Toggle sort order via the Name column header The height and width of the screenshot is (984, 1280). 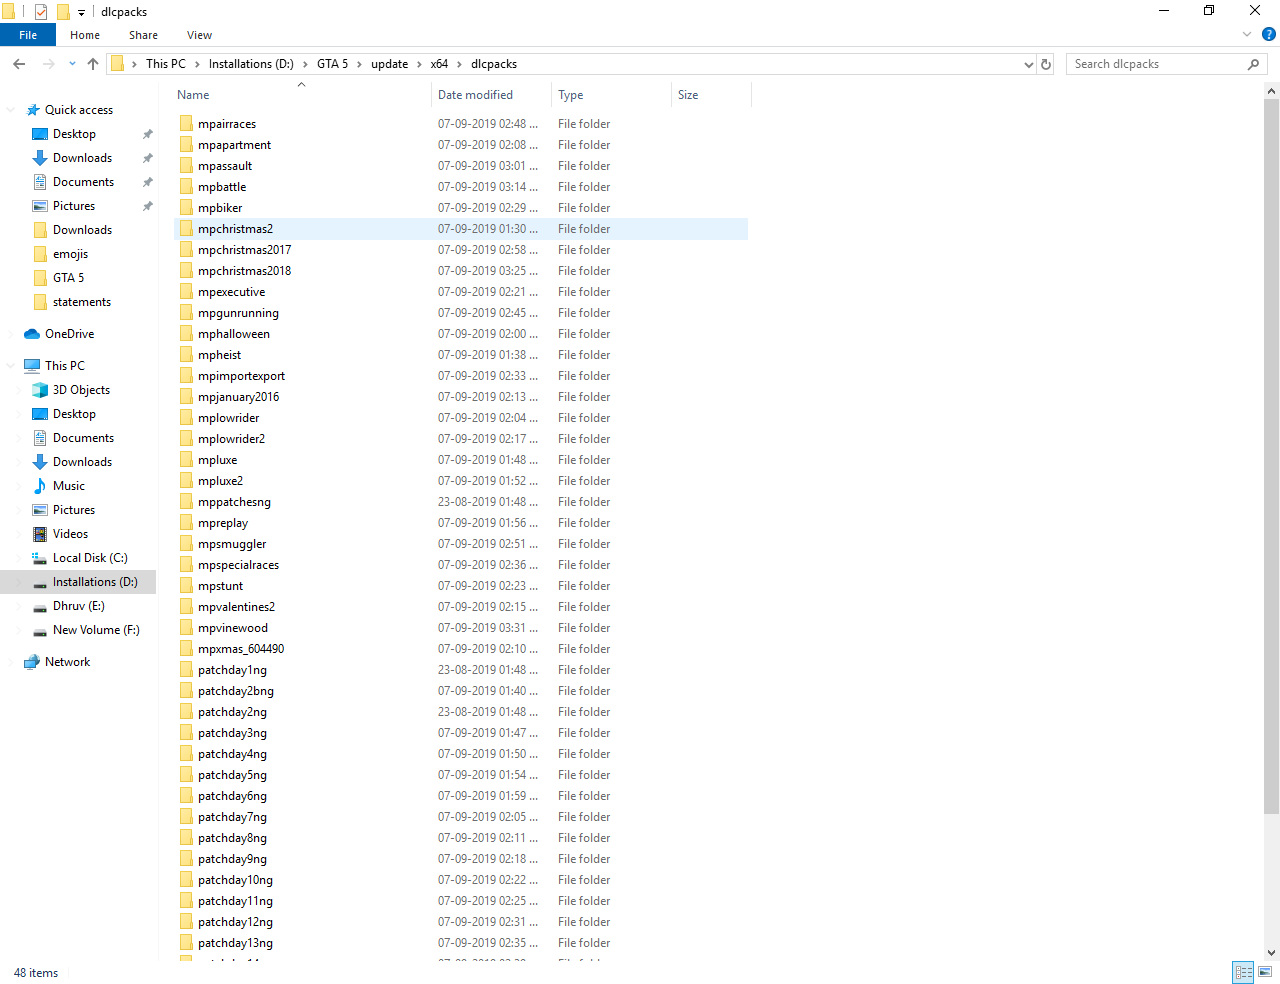(x=192, y=94)
